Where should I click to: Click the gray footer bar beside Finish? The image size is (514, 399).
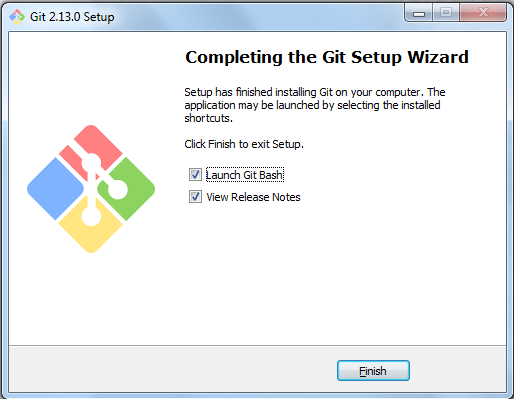click(x=173, y=369)
